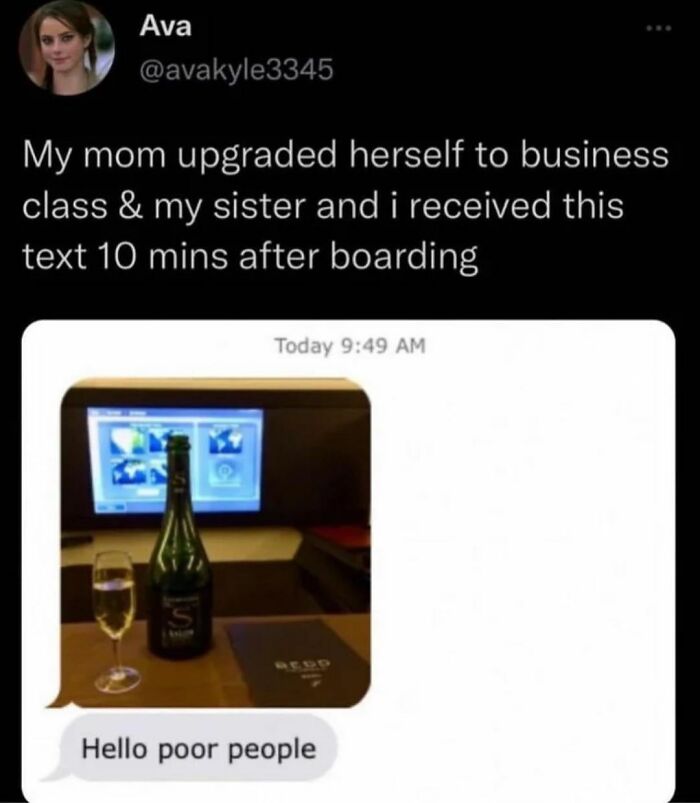Screen dimensions: 700x803
Task: Click the Today 9:49 AM timestamp
Action: (350, 346)
